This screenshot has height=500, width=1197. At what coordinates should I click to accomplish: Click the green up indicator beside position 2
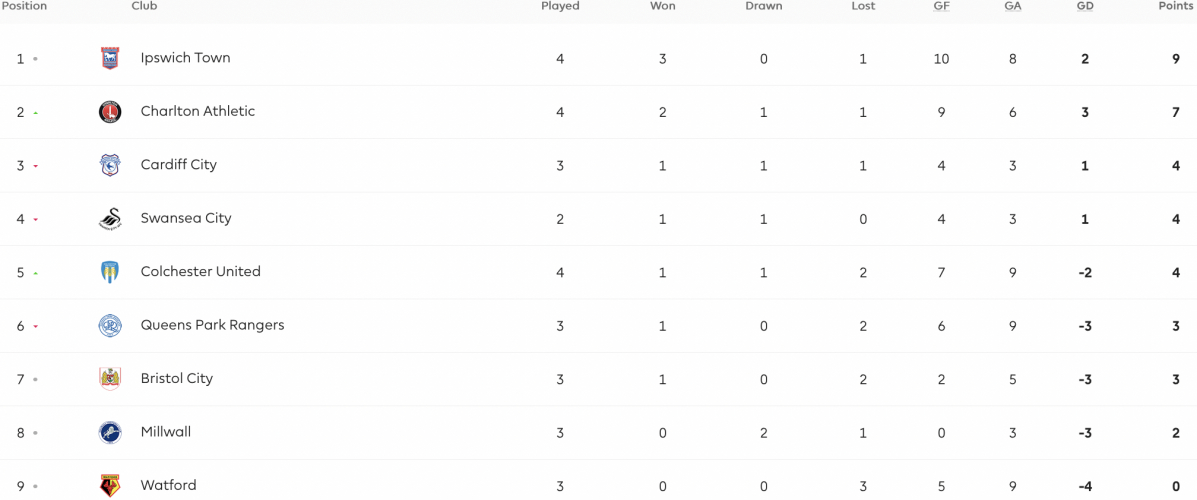(x=36, y=113)
